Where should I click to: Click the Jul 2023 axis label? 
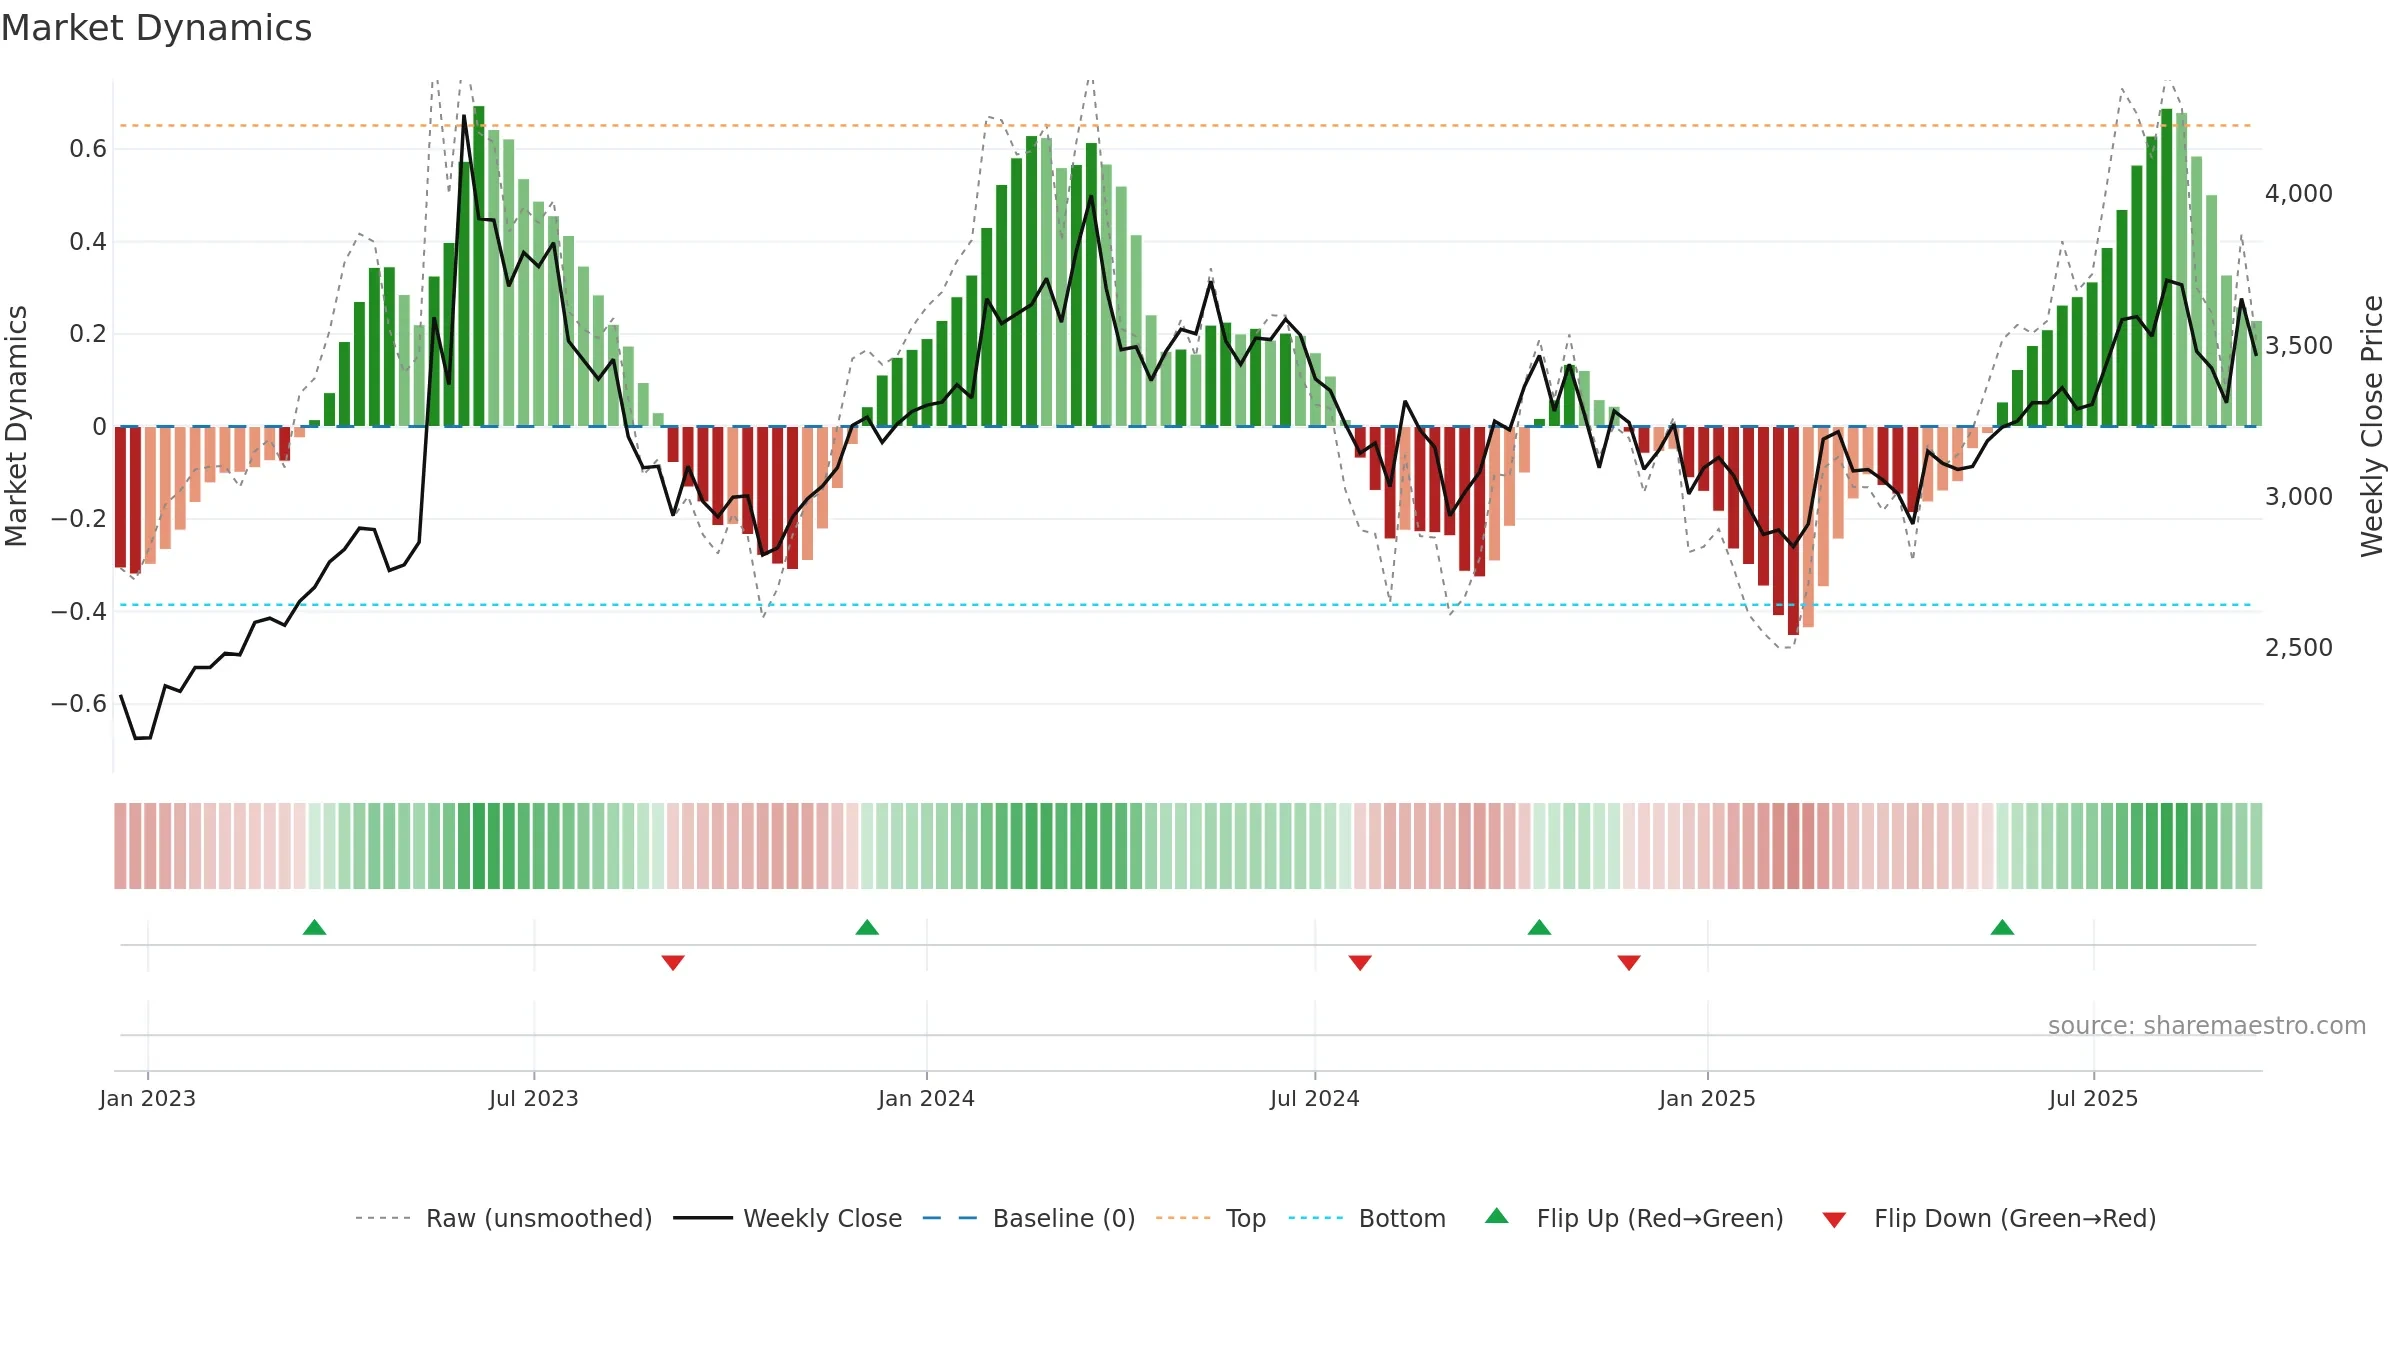534,1098
